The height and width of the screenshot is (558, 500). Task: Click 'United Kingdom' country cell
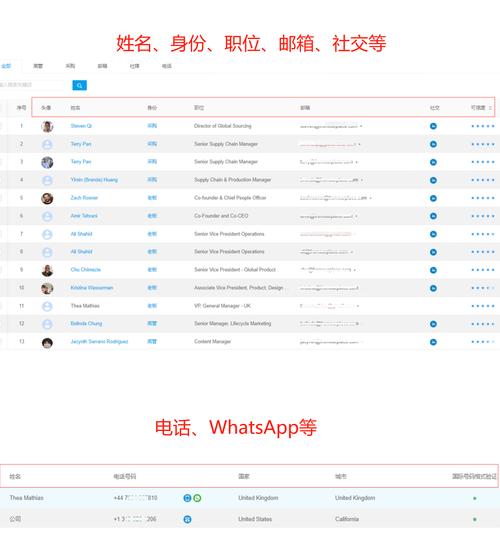tap(258, 498)
